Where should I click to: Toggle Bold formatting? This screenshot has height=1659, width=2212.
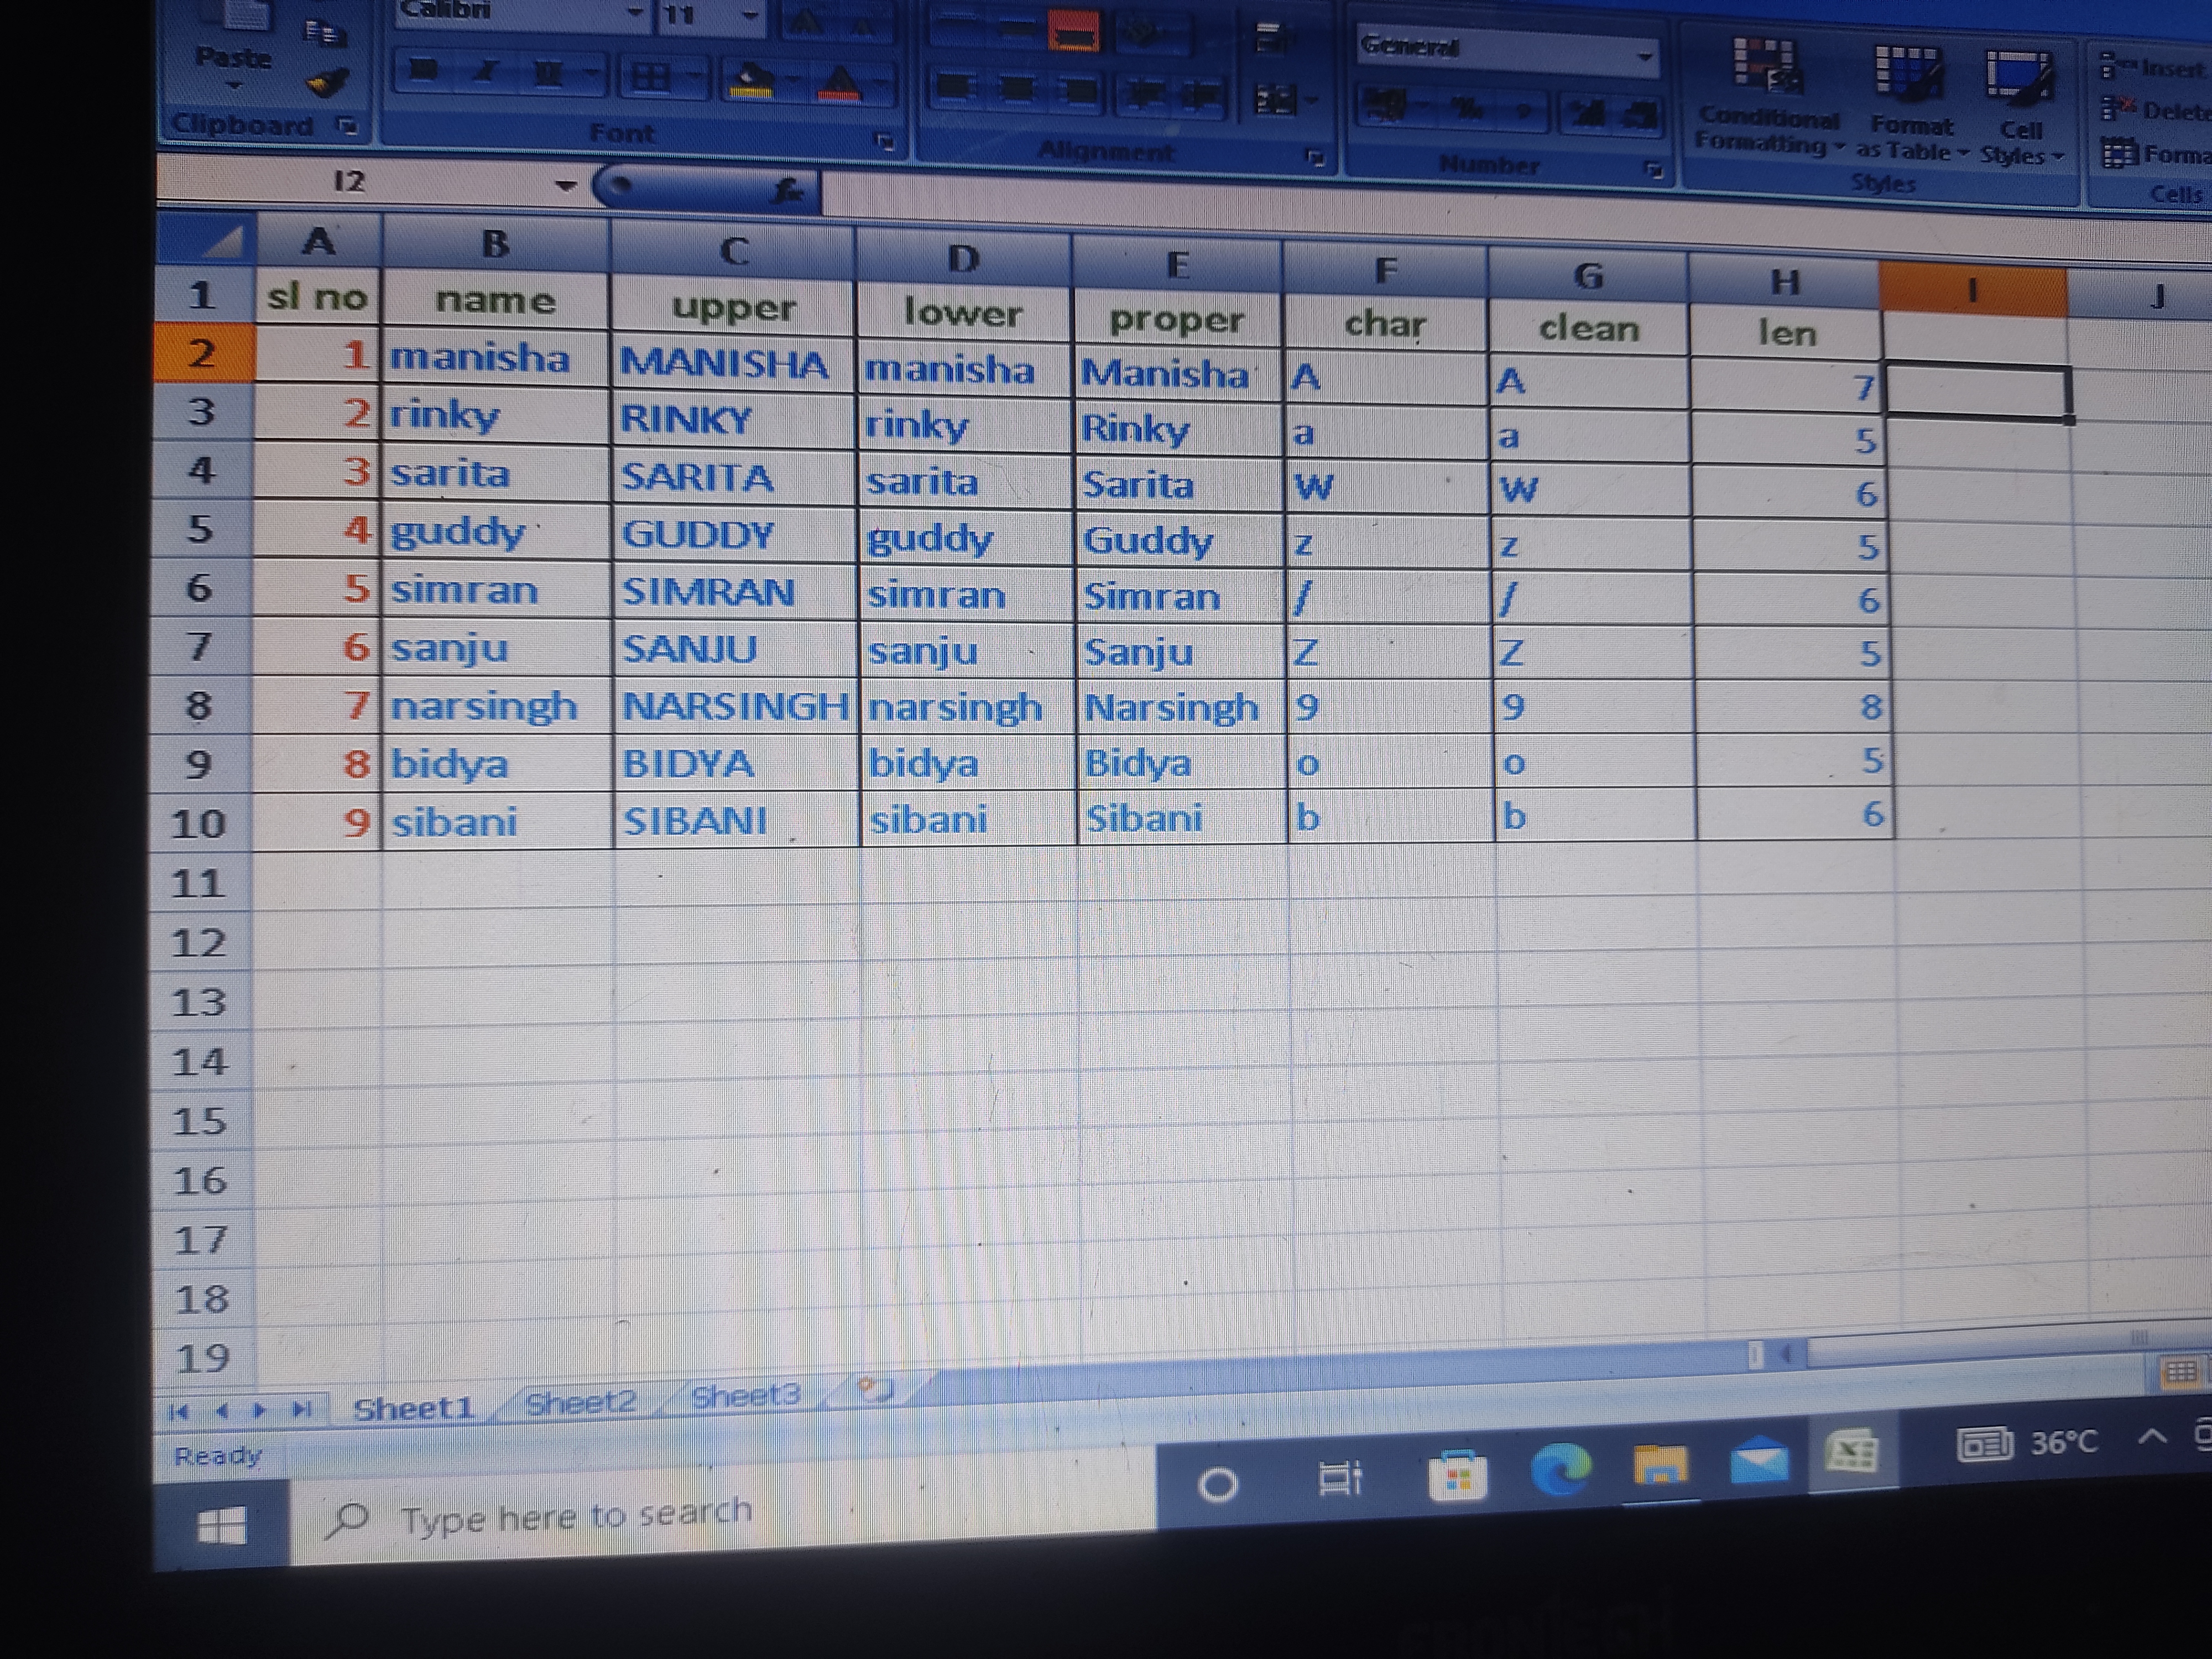(424, 70)
